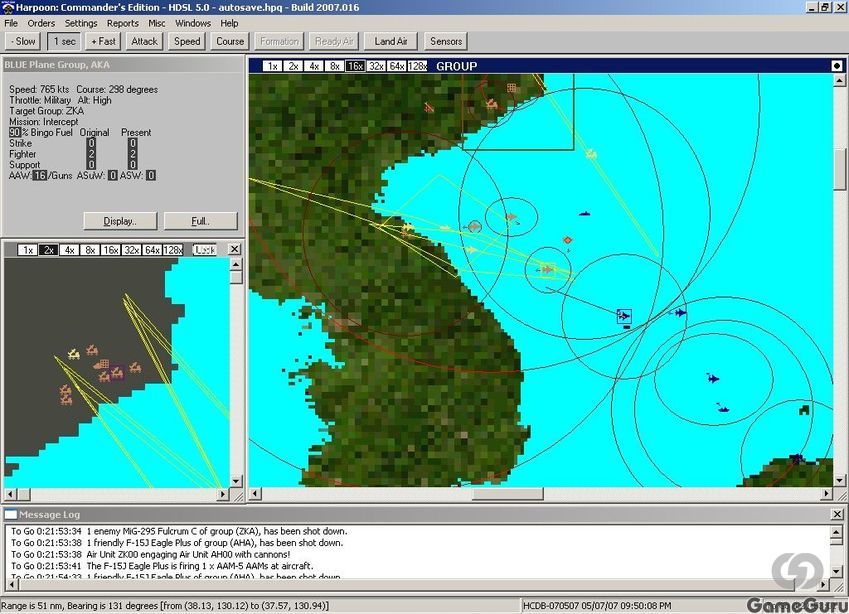Set small map zoom to 8x
849x614 pixels.
pyautogui.click(x=90, y=250)
